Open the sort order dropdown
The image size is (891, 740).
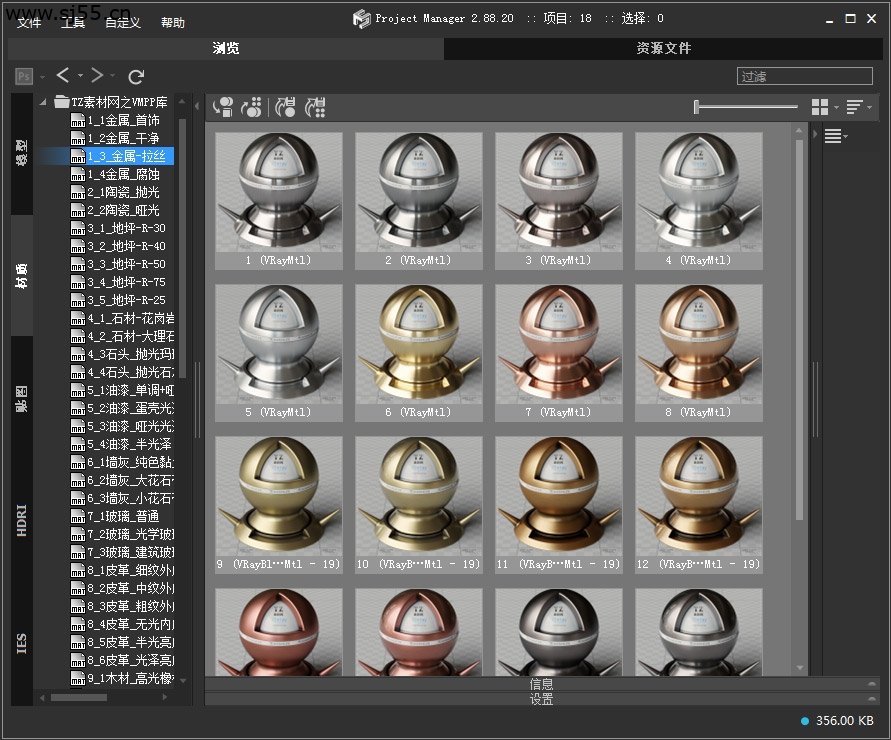(x=858, y=107)
